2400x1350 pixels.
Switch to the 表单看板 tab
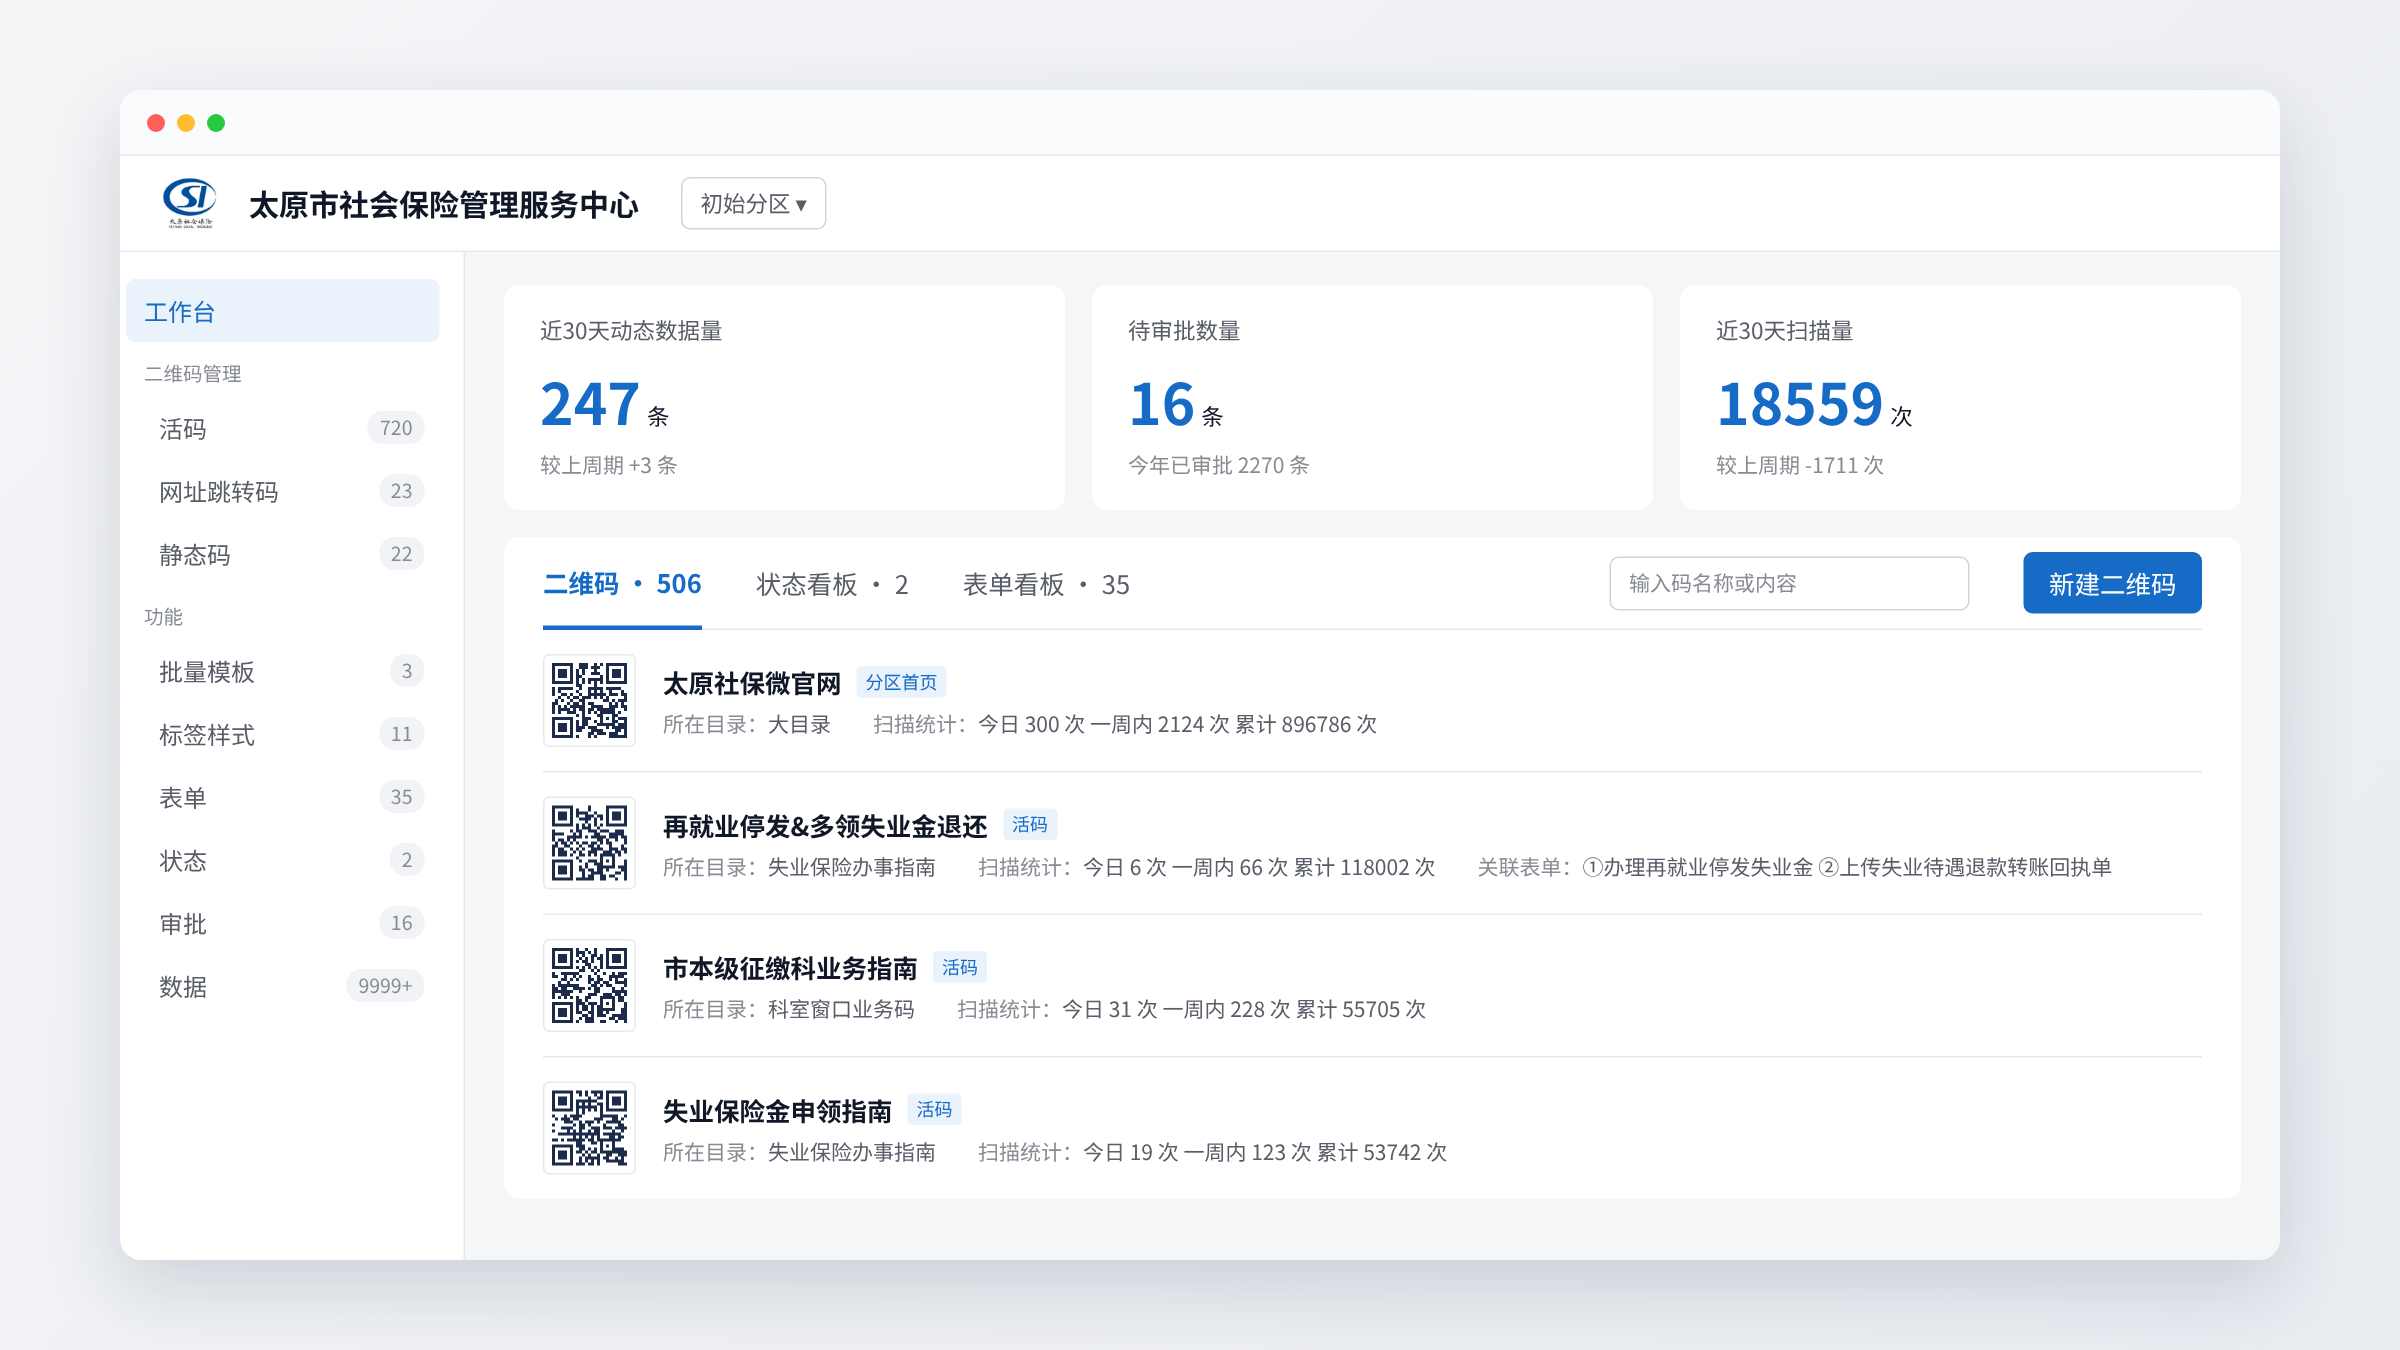coord(1046,584)
